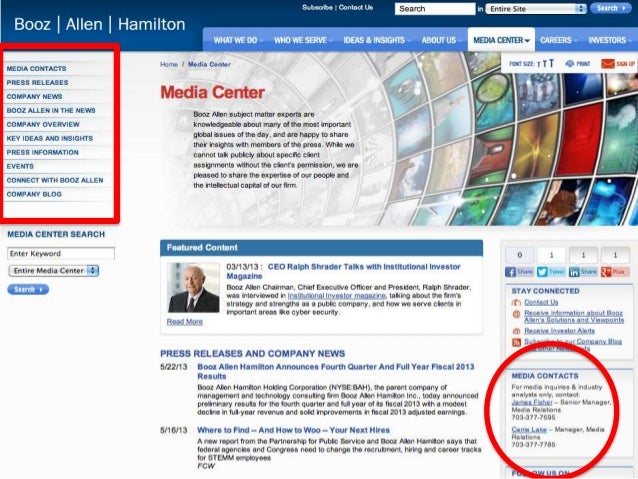
Task: Click the header Search text field
Action: pyautogui.click(x=435, y=9)
